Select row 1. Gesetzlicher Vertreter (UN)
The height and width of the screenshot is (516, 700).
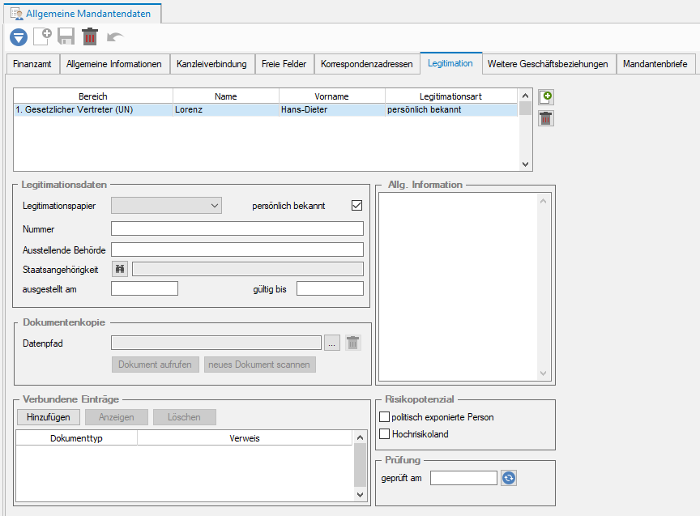point(266,110)
